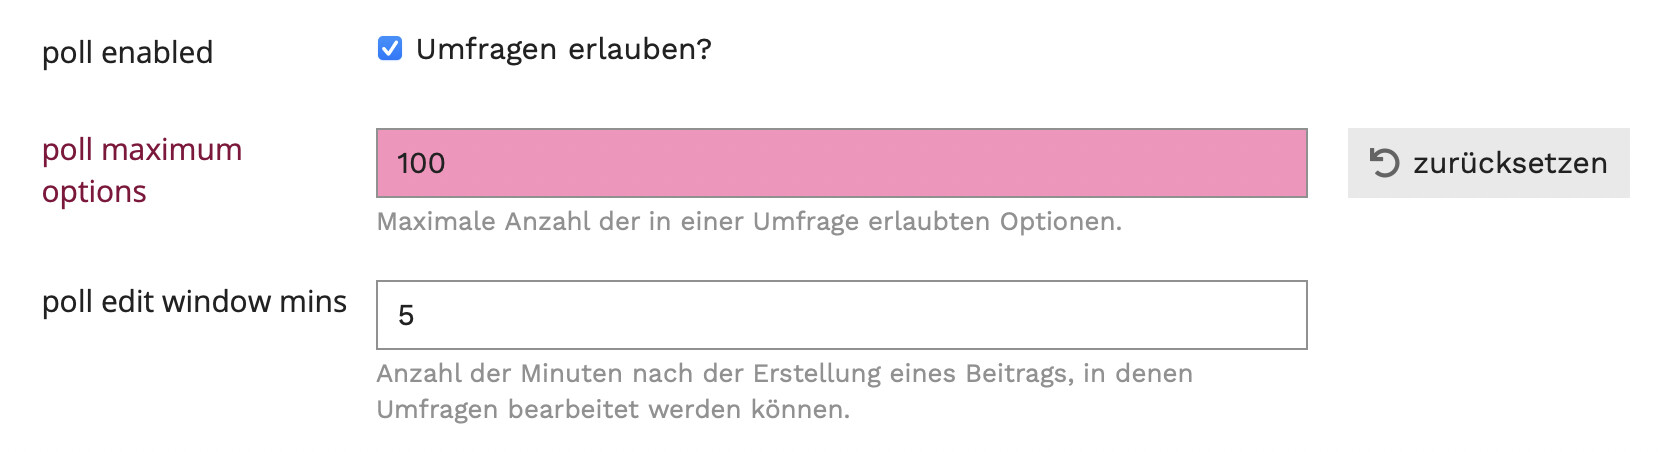Click the word "options" in the red label

coord(94,192)
